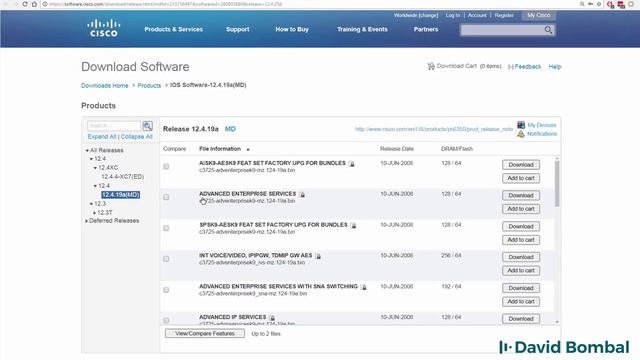Collapse the All Releases tree node
This screenshot has height=360, width=640.
click(87, 151)
